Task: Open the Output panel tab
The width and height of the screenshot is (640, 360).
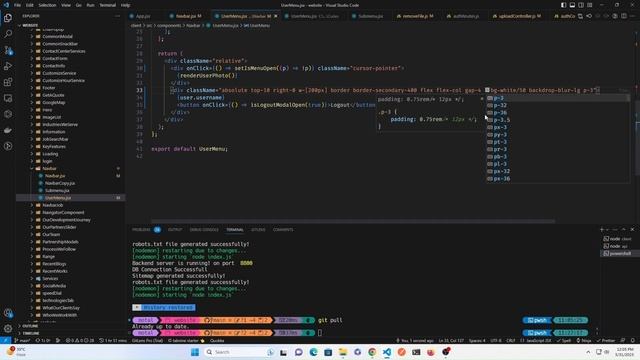Action: (x=175, y=230)
